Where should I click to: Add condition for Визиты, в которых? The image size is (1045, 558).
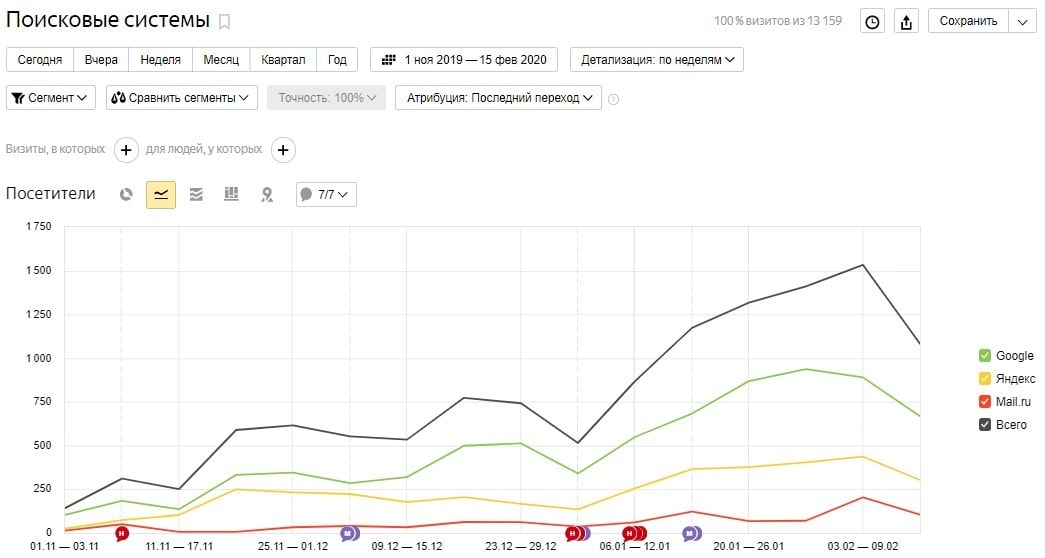point(126,150)
